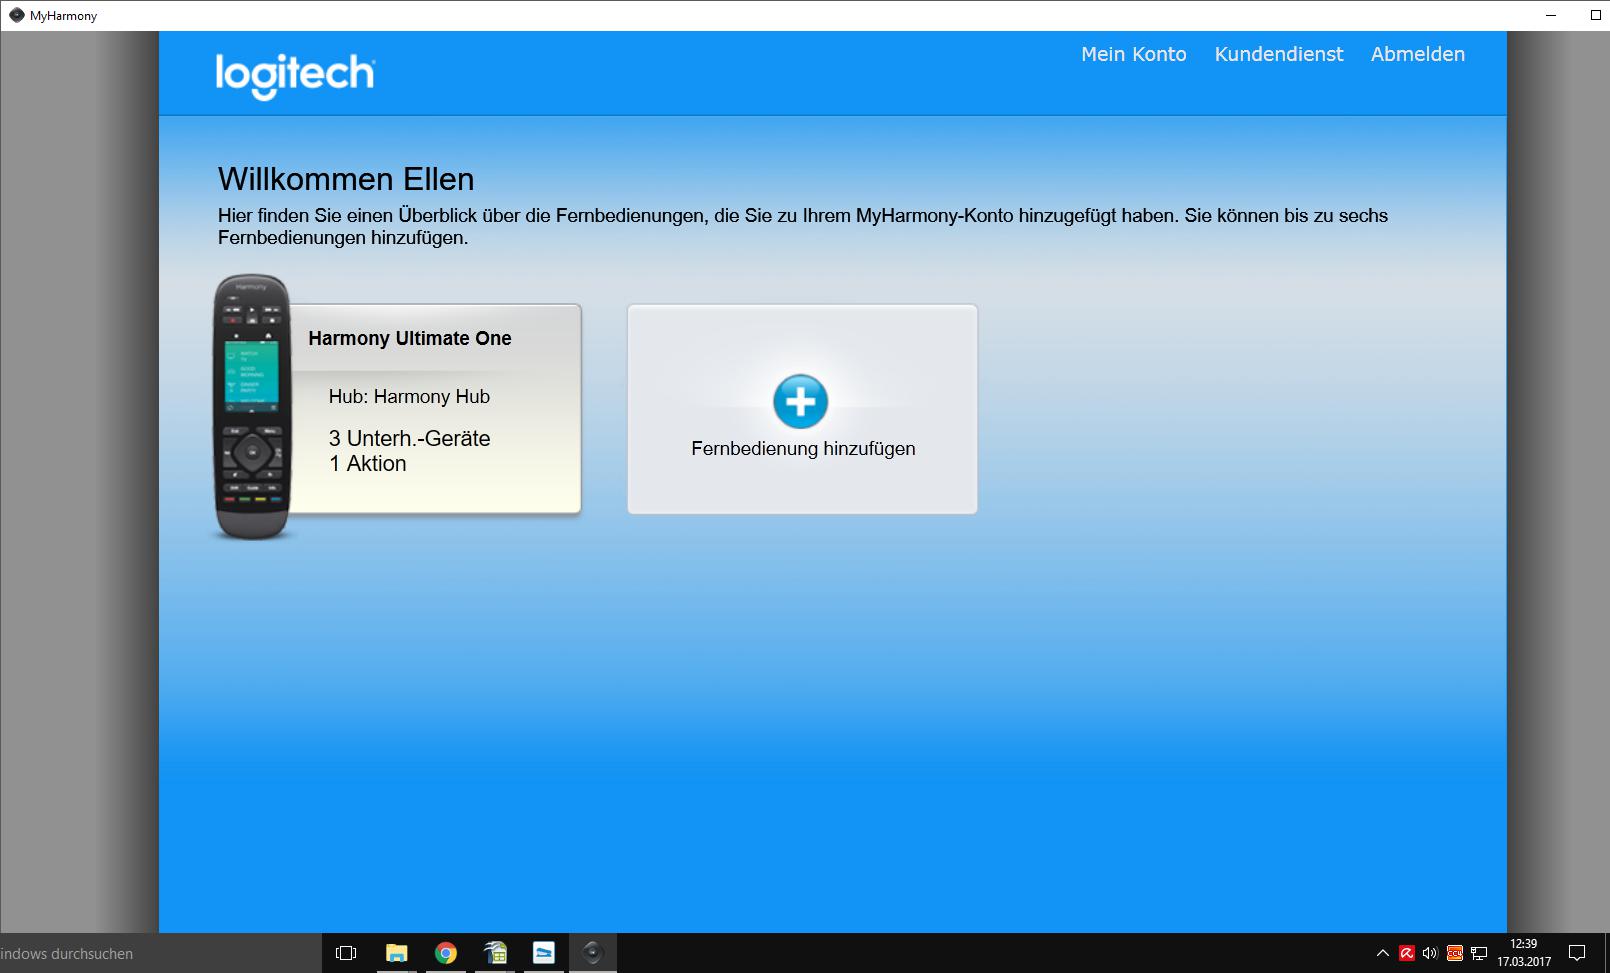The height and width of the screenshot is (973, 1610).
Task: Go to Kundendienst
Action: pyautogui.click(x=1278, y=55)
